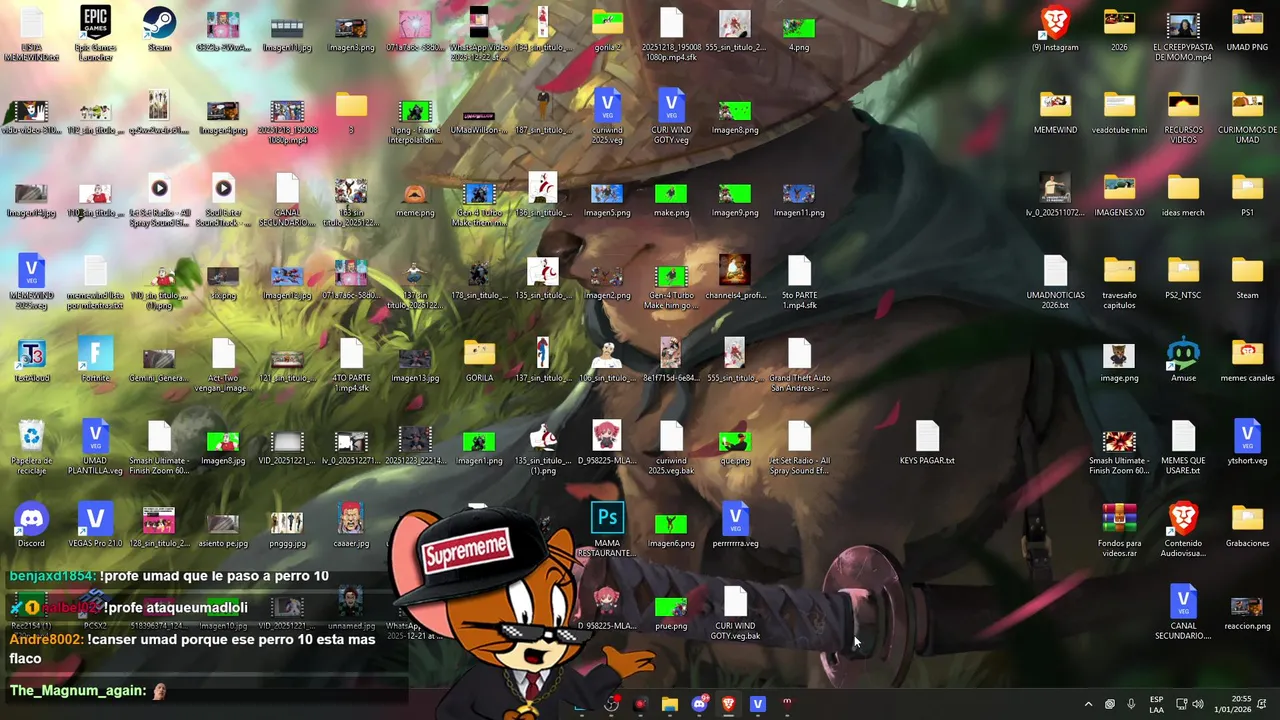Open Papelera de reciclaje
The image size is (1280, 720).
coord(31,447)
